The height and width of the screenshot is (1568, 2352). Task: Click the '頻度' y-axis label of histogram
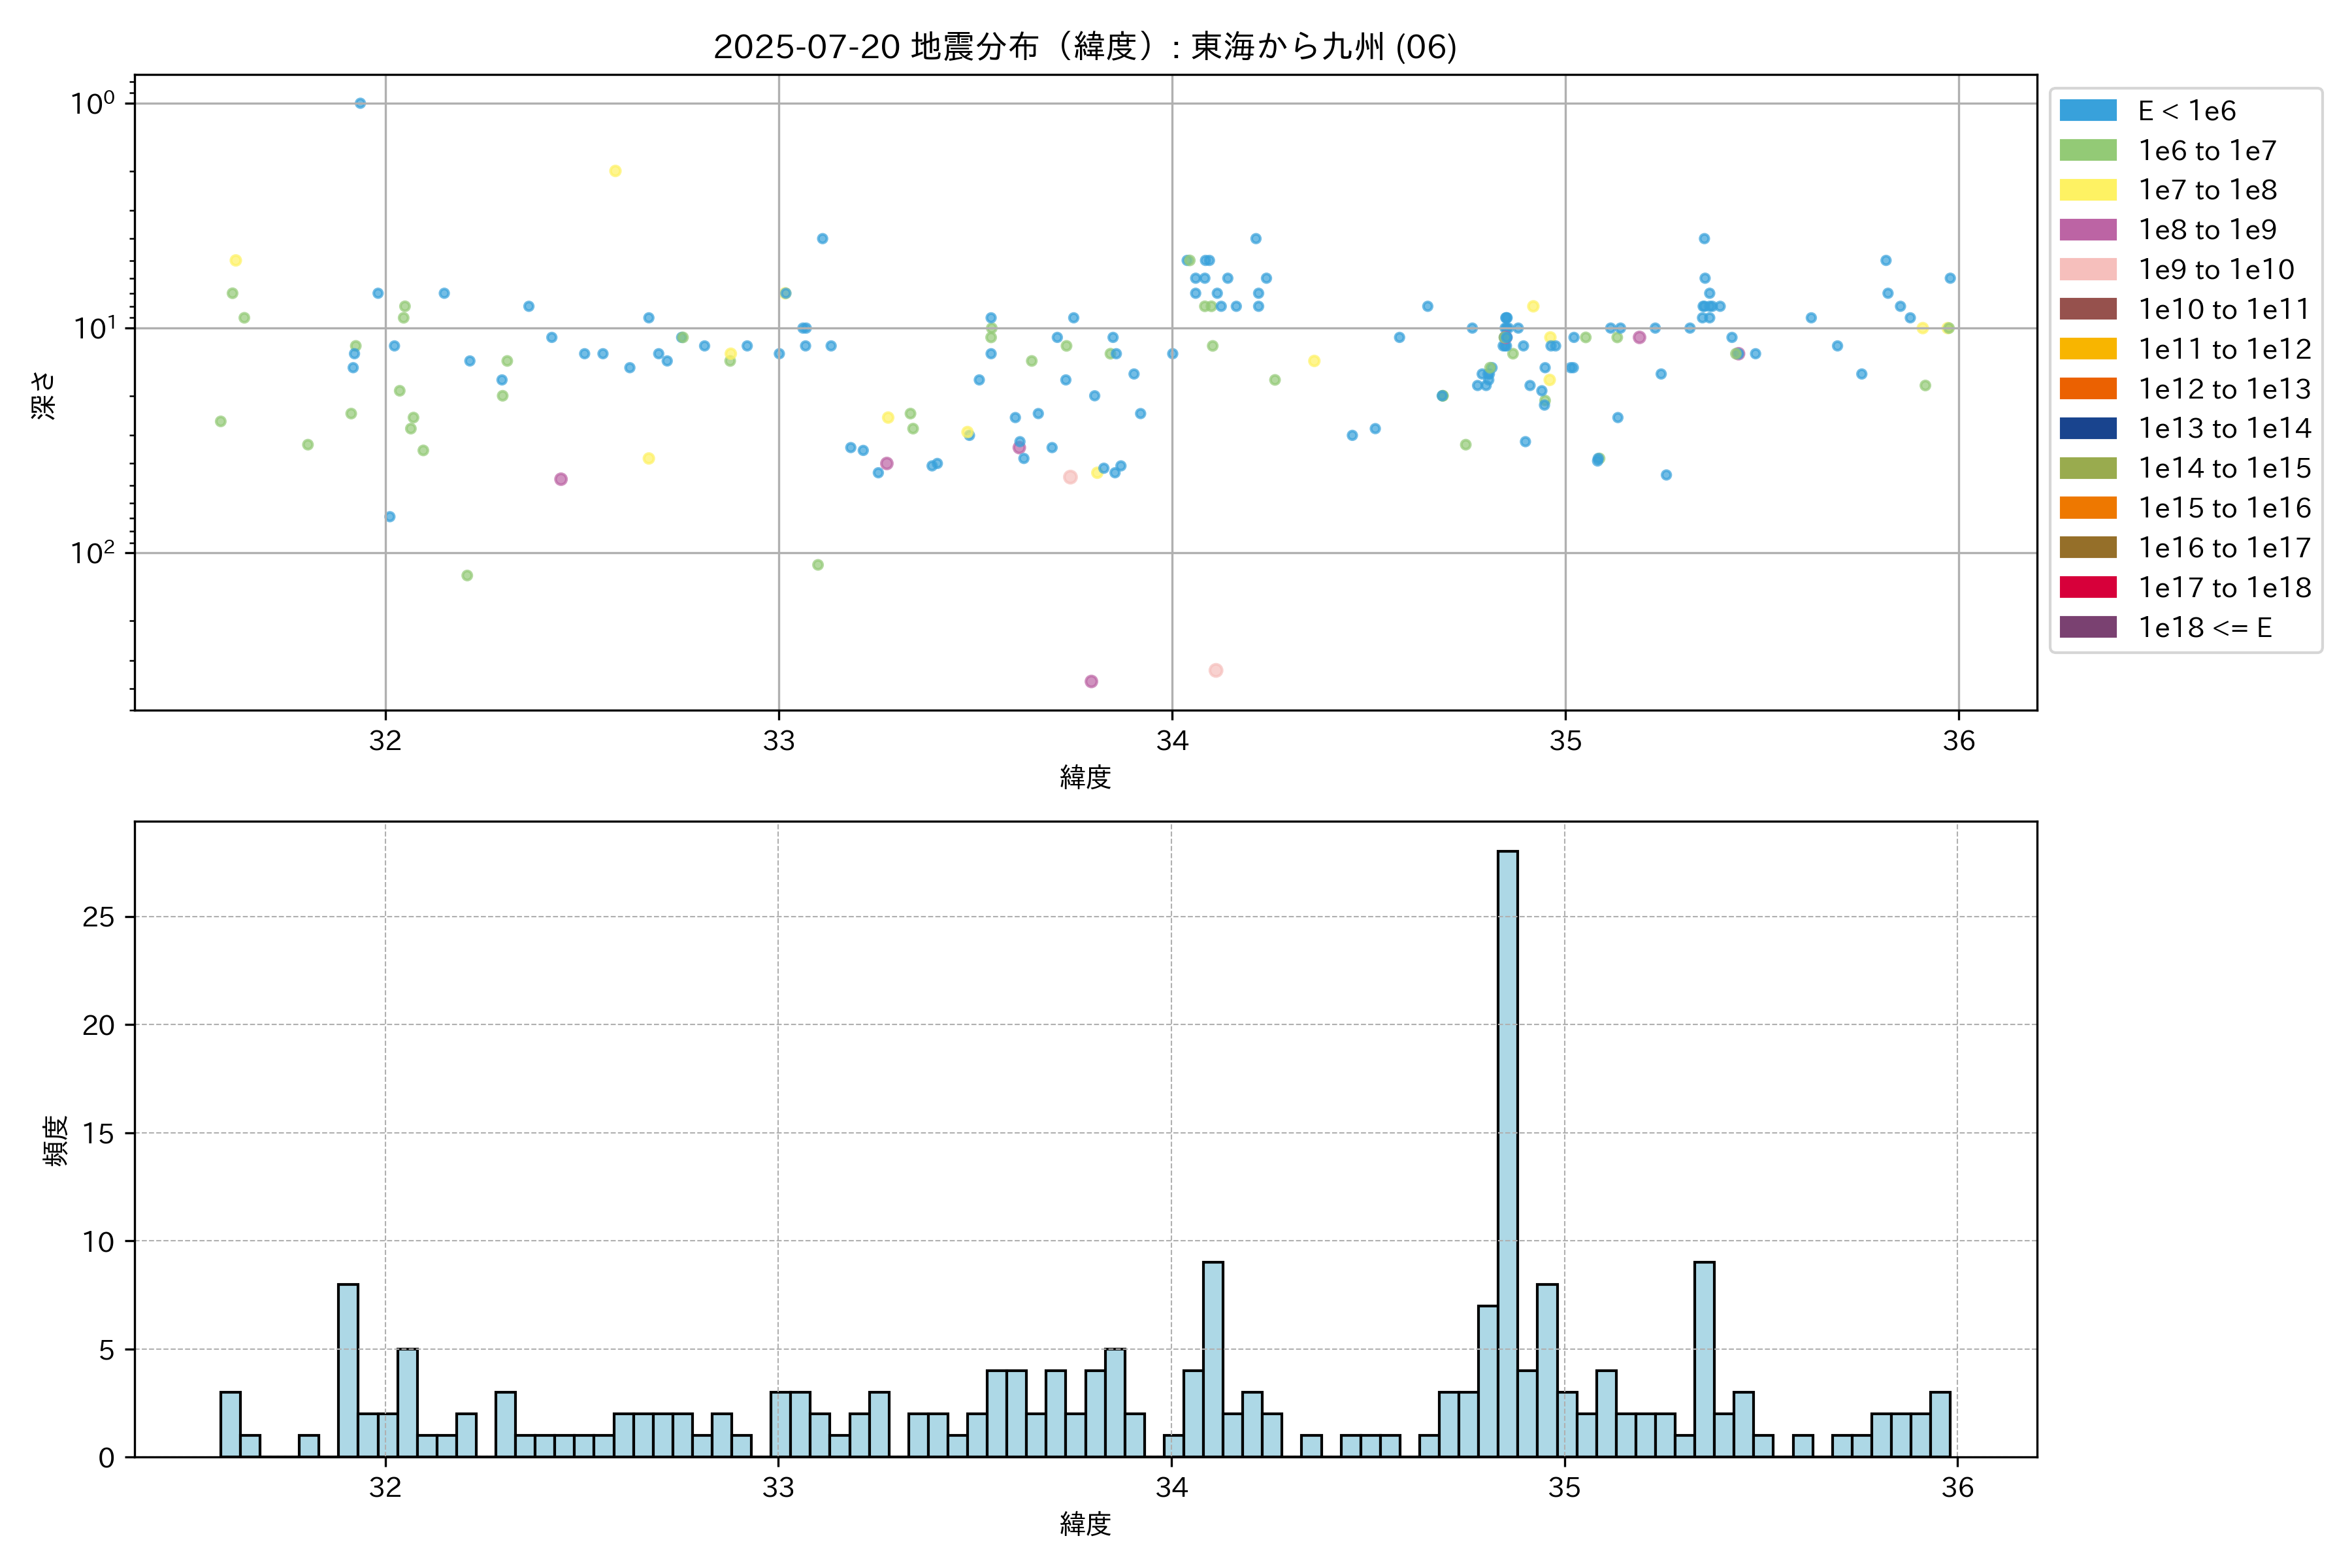click(x=56, y=1140)
